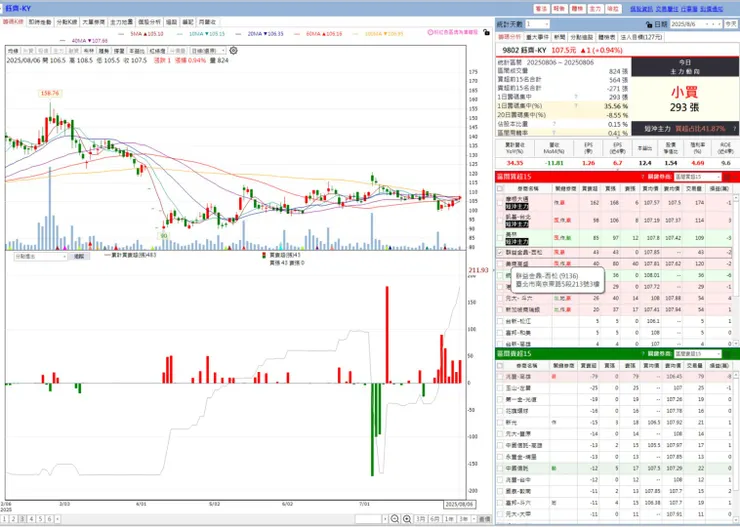Check the 玉山-左營 row checkbox
The width and height of the screenshot is (740, 527).
tap(500, 388)
